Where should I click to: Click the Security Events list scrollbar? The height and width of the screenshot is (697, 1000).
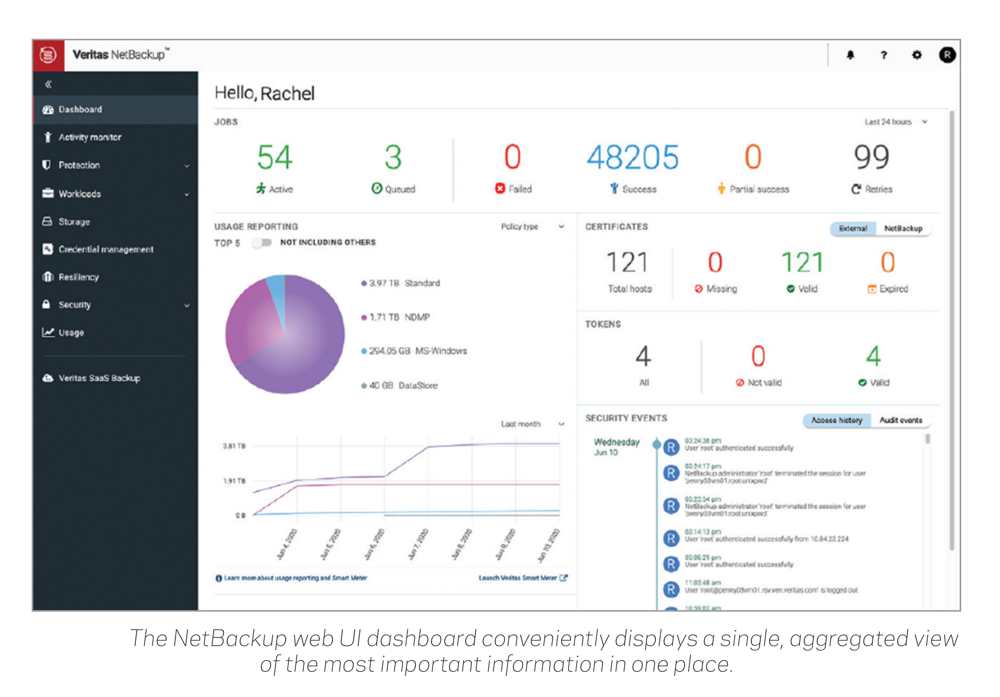tap(927, 439)
